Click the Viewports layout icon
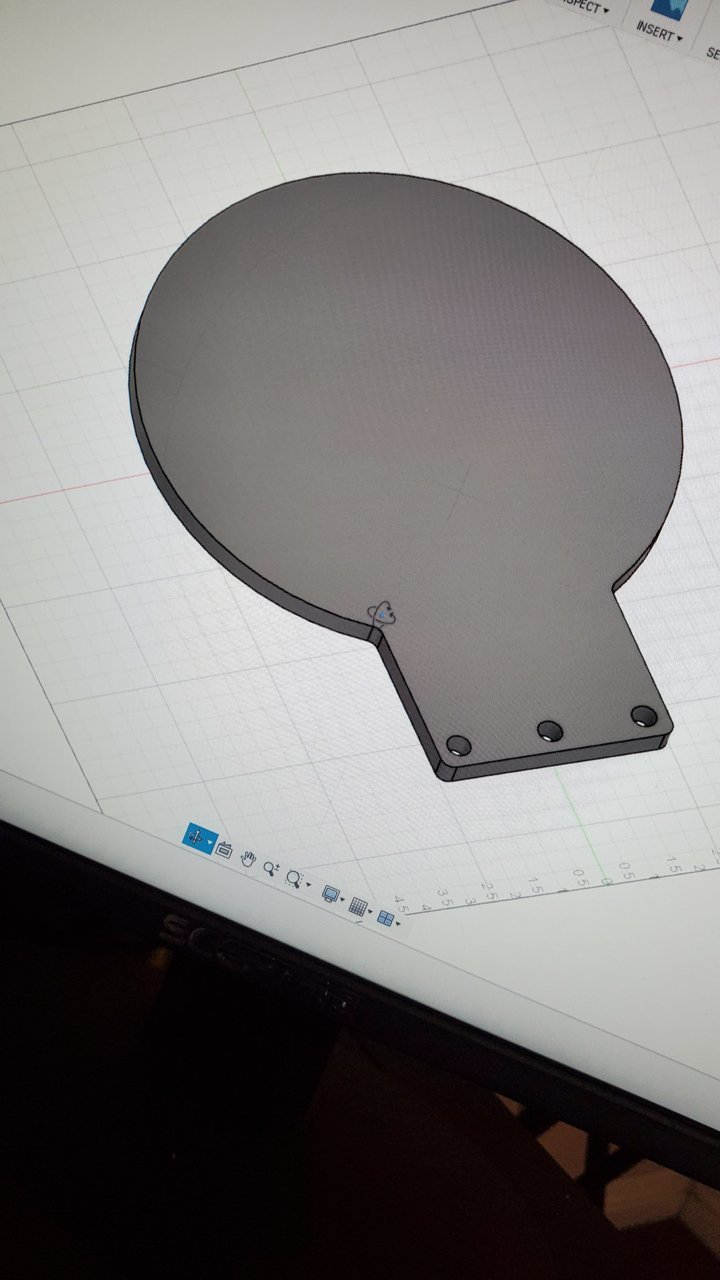The image size is (720, 1280). (386, 917)
